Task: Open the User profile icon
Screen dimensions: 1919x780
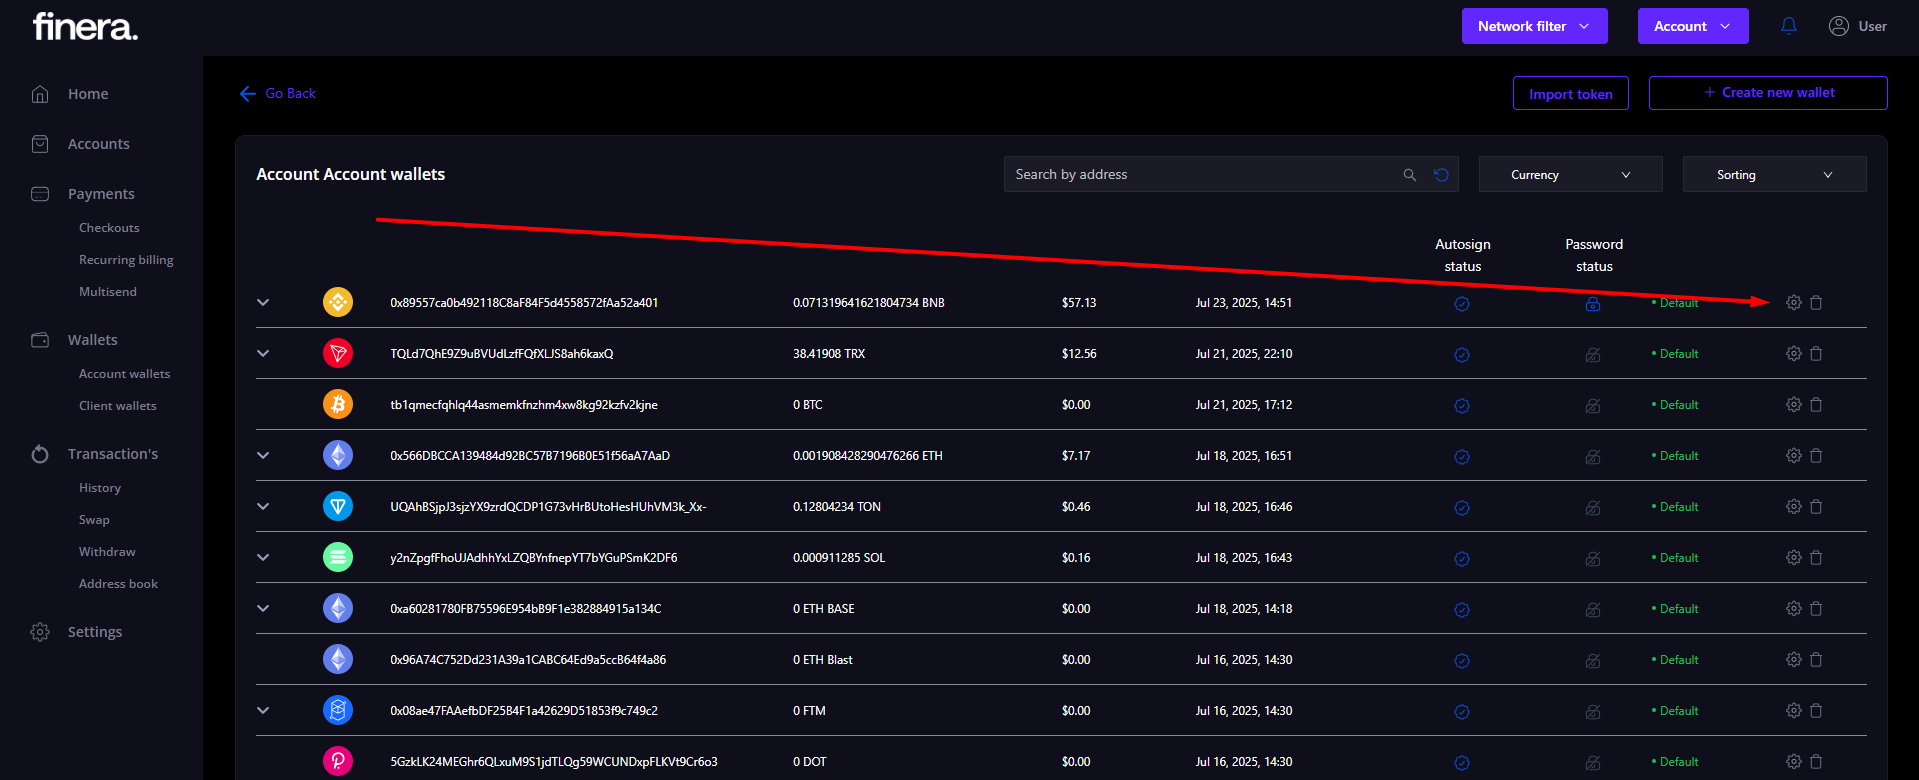Action: tap(1838, 26)
